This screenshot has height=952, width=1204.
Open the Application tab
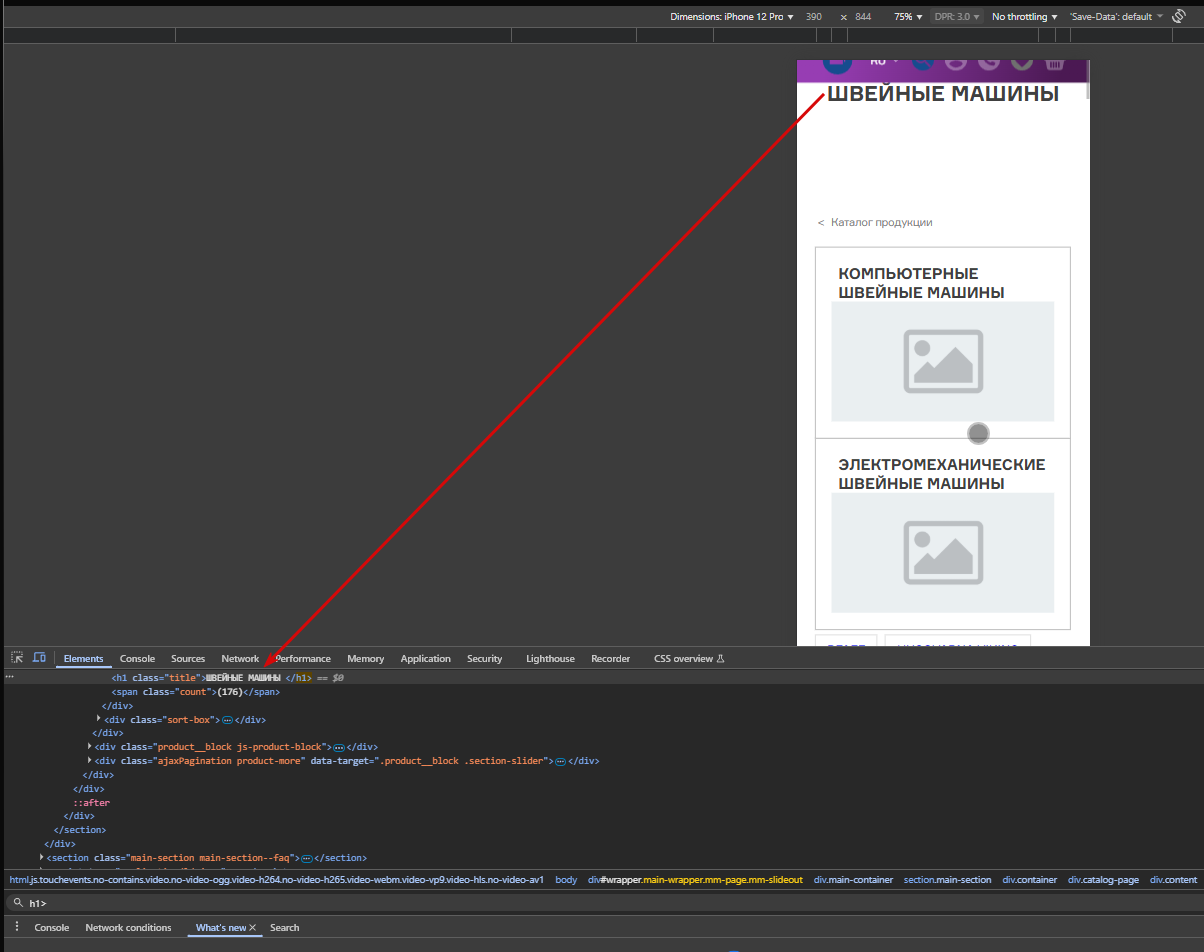(425, 659)
